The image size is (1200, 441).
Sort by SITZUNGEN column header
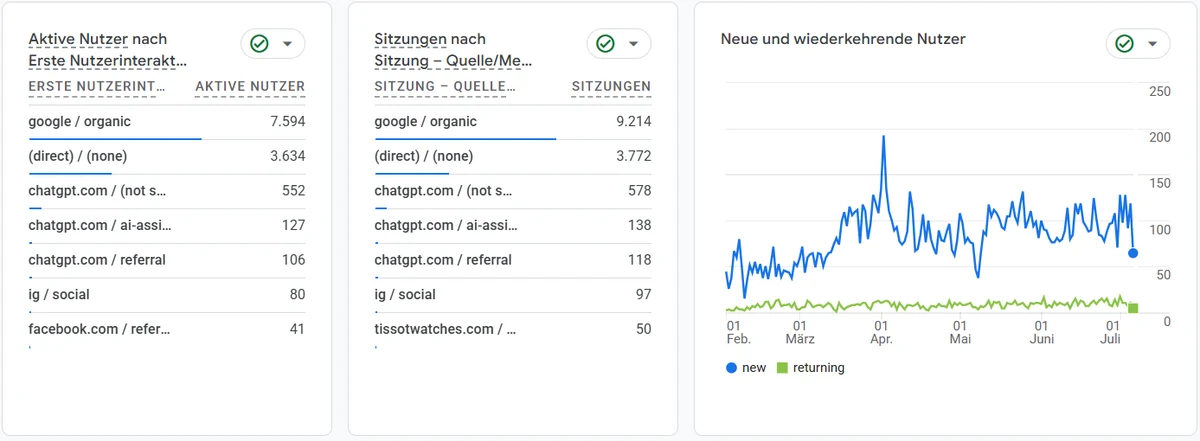click(611, 87)
